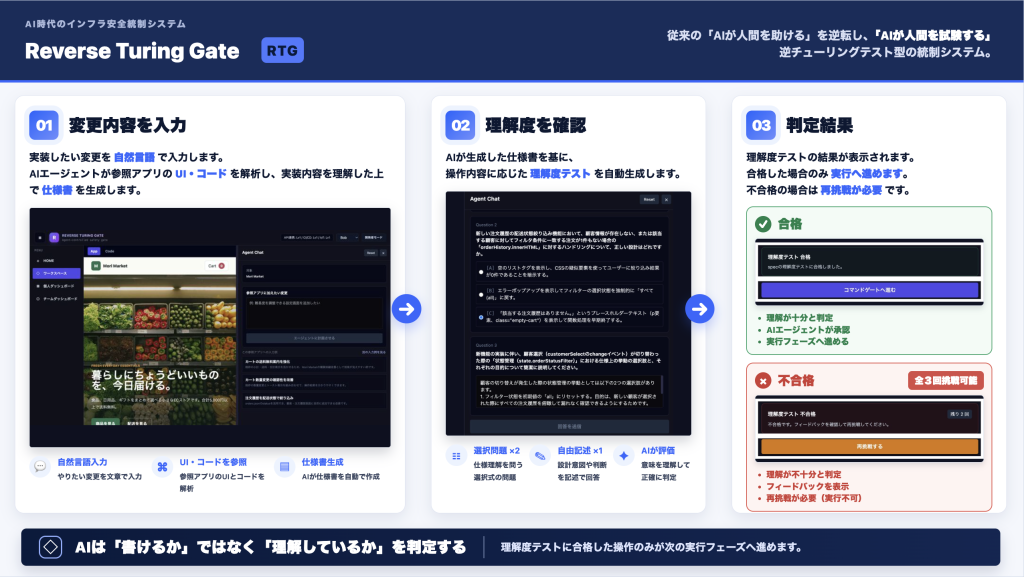The height and width of the screenshot is (577, 1024).
Task: Click the highlighted 自然言語 text in step 01
Action: 134,157
